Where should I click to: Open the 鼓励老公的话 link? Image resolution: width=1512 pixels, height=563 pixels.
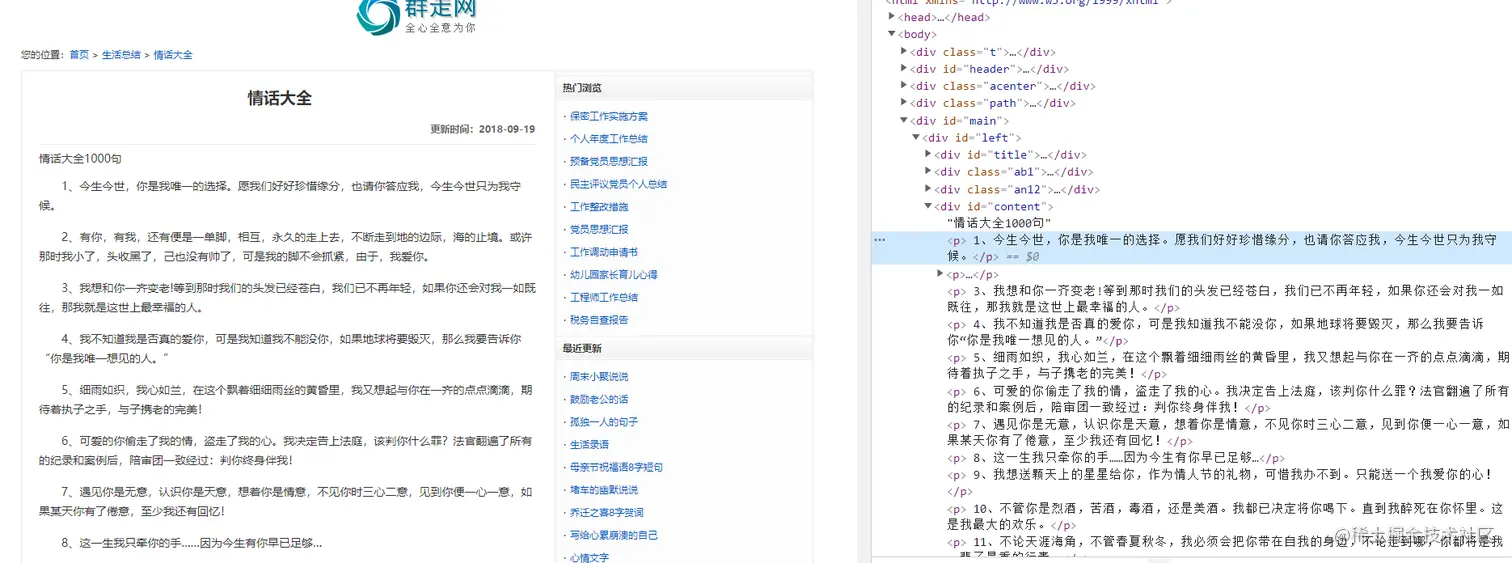599,399
